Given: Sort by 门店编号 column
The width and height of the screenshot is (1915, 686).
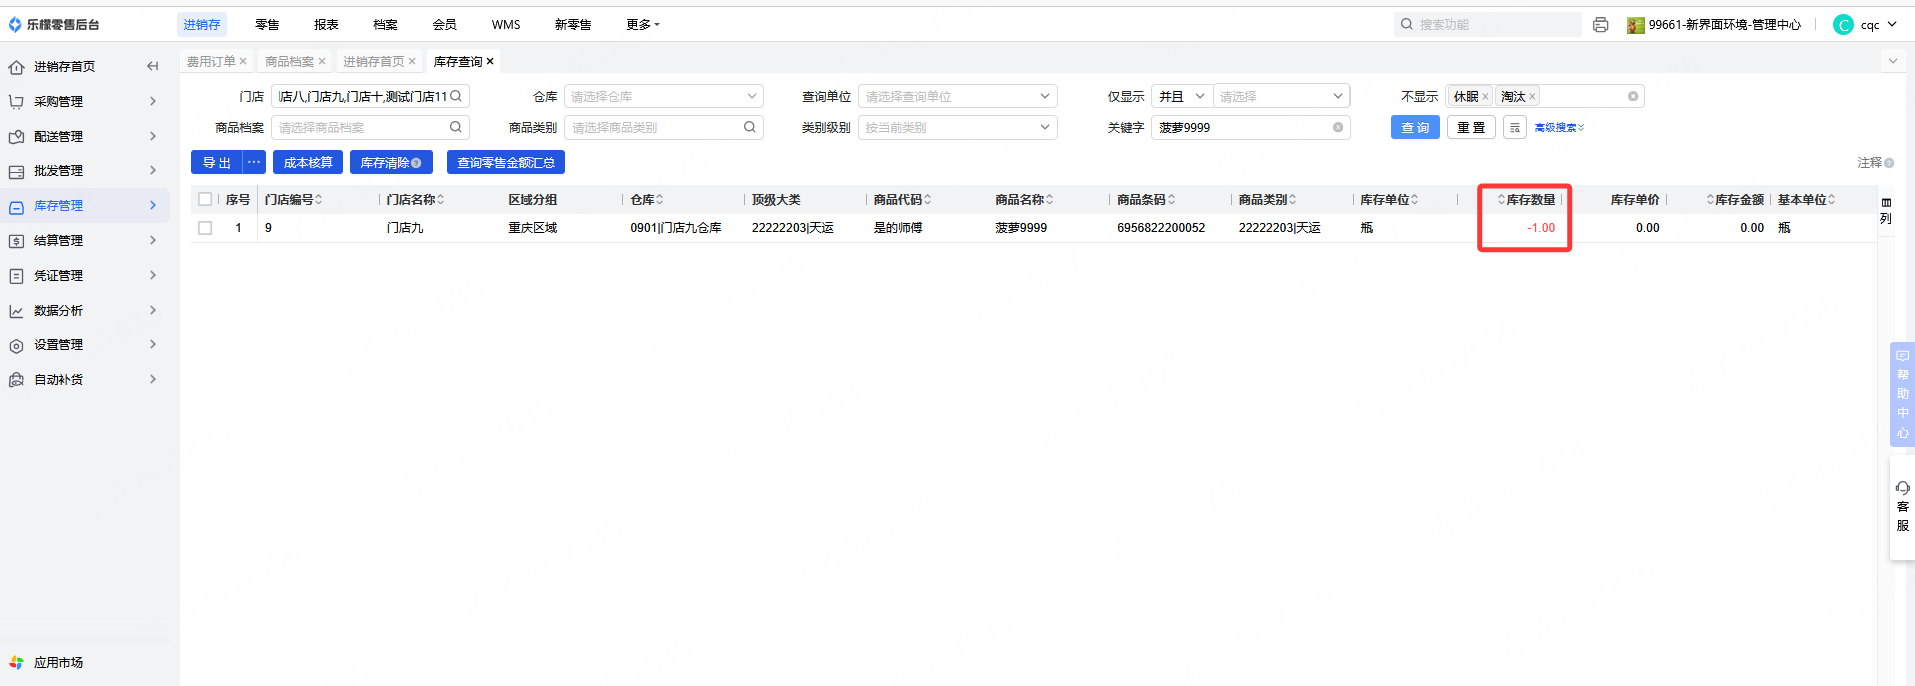Looking at the screenshot, I should 319,200.
